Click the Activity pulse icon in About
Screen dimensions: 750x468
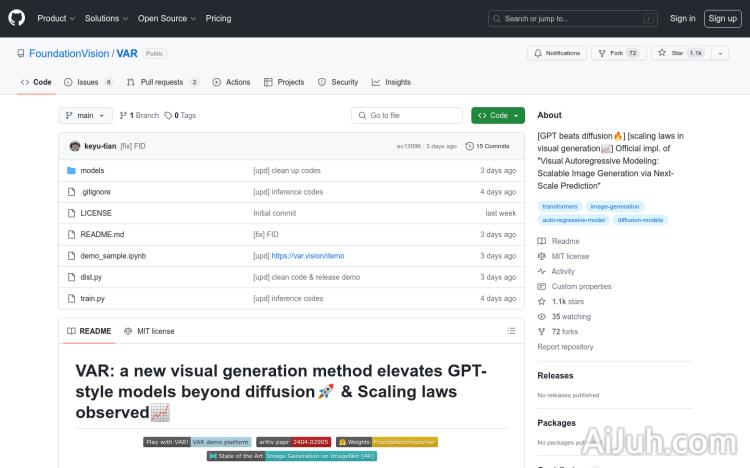point(542,271)
